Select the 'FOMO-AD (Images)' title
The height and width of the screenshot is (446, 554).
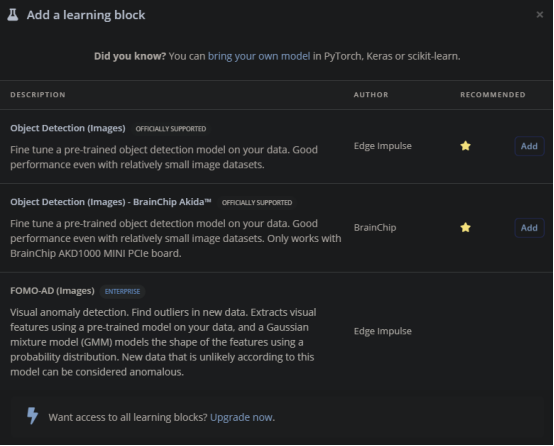coord(52,291)
